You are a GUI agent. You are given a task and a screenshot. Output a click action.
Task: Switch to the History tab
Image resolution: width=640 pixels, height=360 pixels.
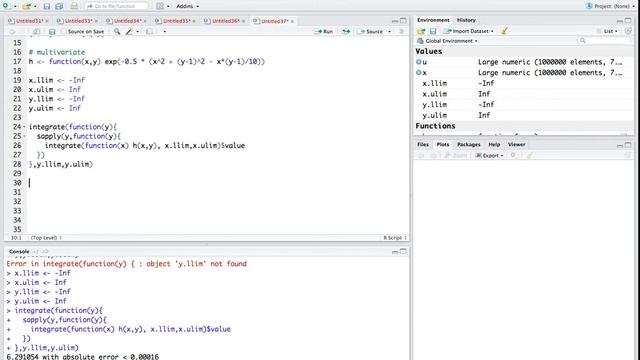pos(466,20)
